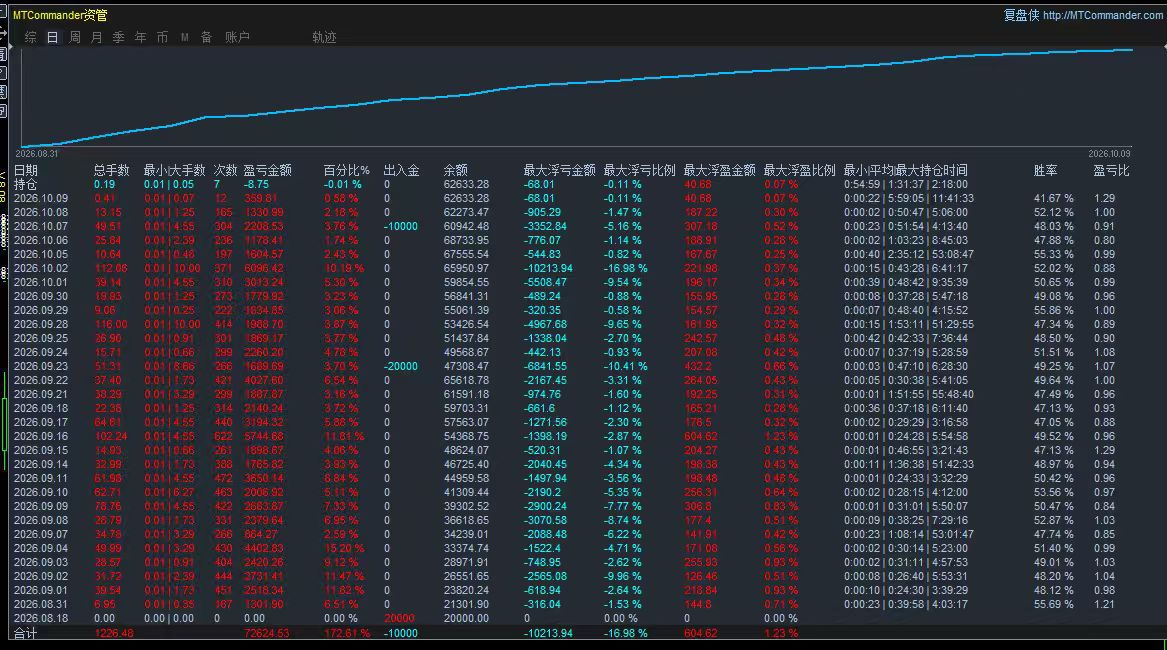Open the http://MTCommander.com link
The width and height of the screenshot is (1167, 650).
coord(1103,15)
